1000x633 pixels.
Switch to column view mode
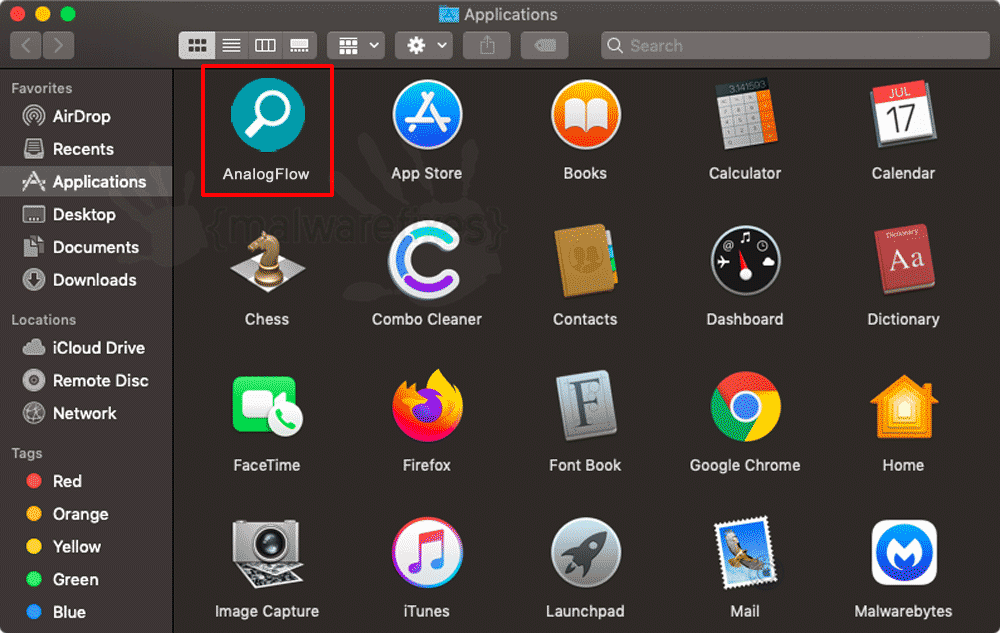click(265, 45)
